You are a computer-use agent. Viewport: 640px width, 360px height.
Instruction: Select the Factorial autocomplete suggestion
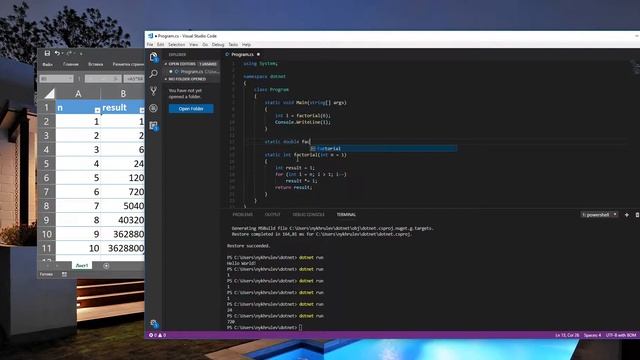click(383, 149)
